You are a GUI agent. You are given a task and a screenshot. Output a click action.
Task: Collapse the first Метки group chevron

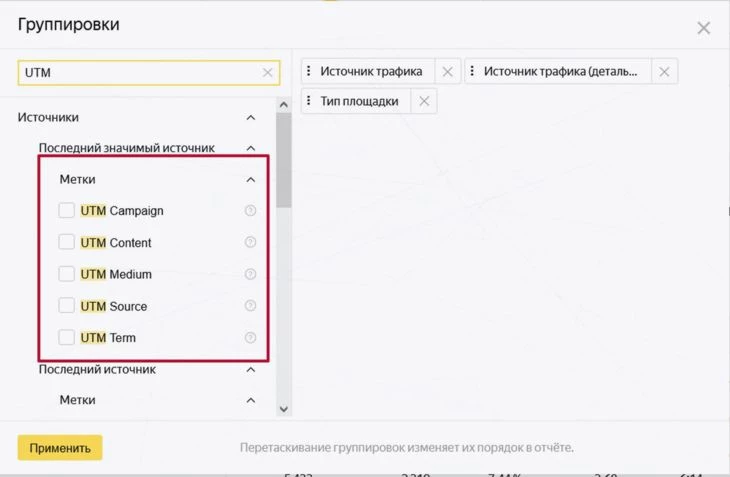click(250, 180)
